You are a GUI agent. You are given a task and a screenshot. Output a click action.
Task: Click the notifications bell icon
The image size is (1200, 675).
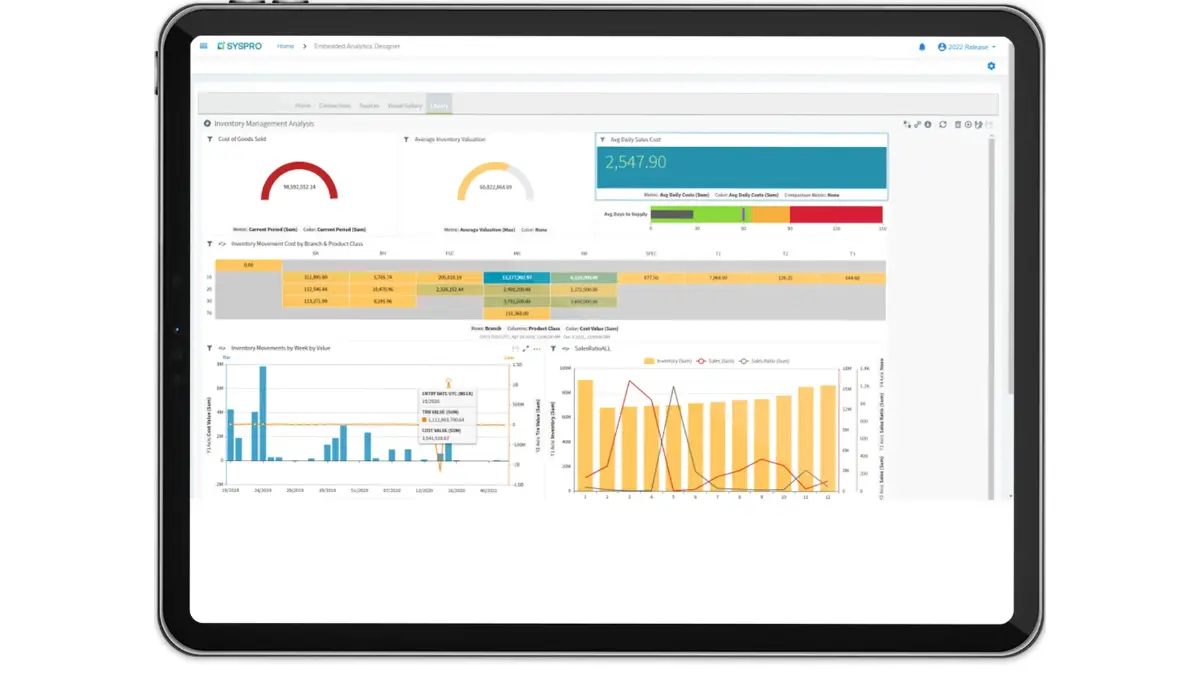(922, 46)
